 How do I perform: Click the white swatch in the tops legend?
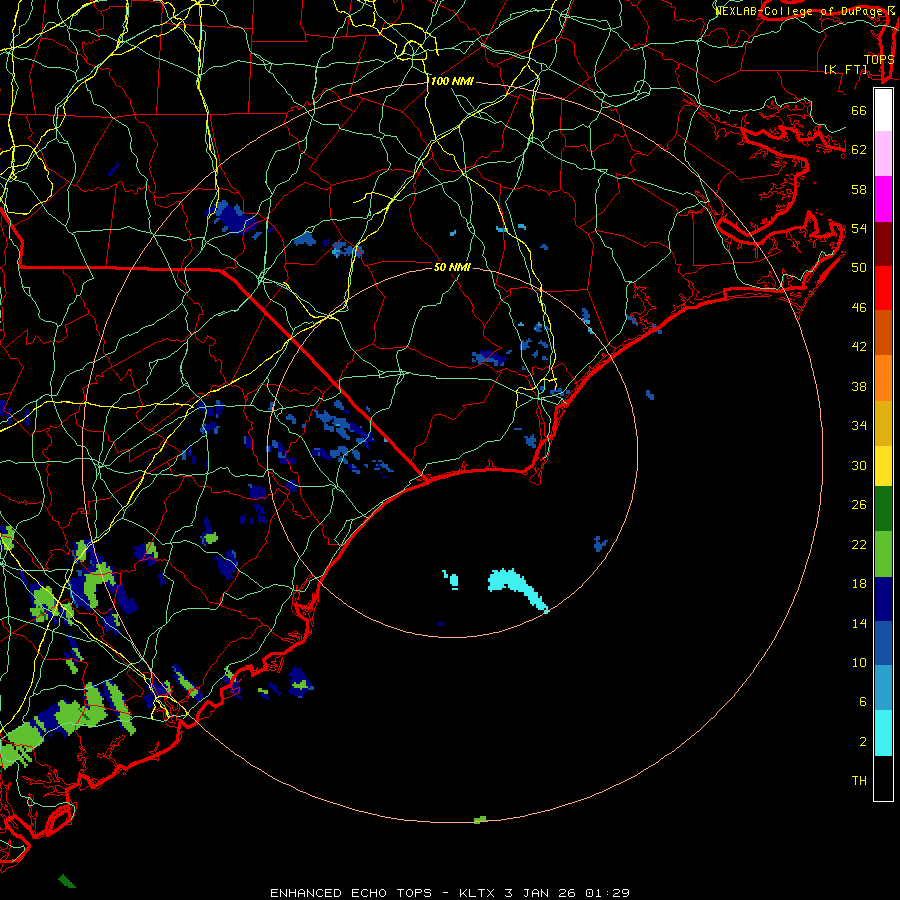click(x=883, y=110)
